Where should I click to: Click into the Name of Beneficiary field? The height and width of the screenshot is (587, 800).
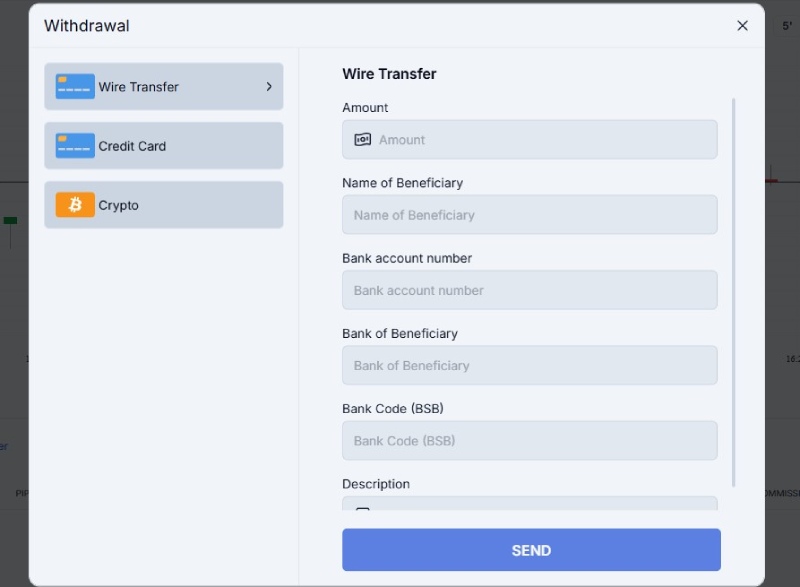530,215
